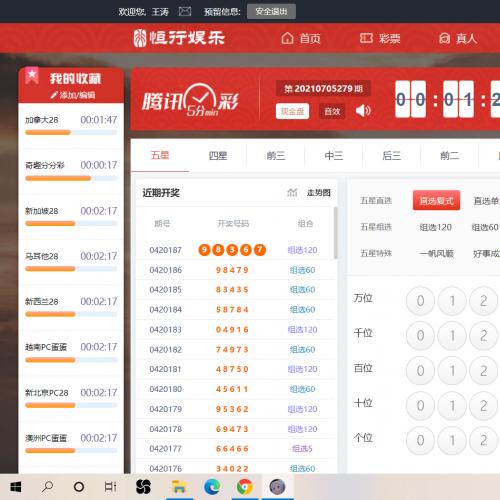Open the 彩票 ticket icon

tap(366, 38)
